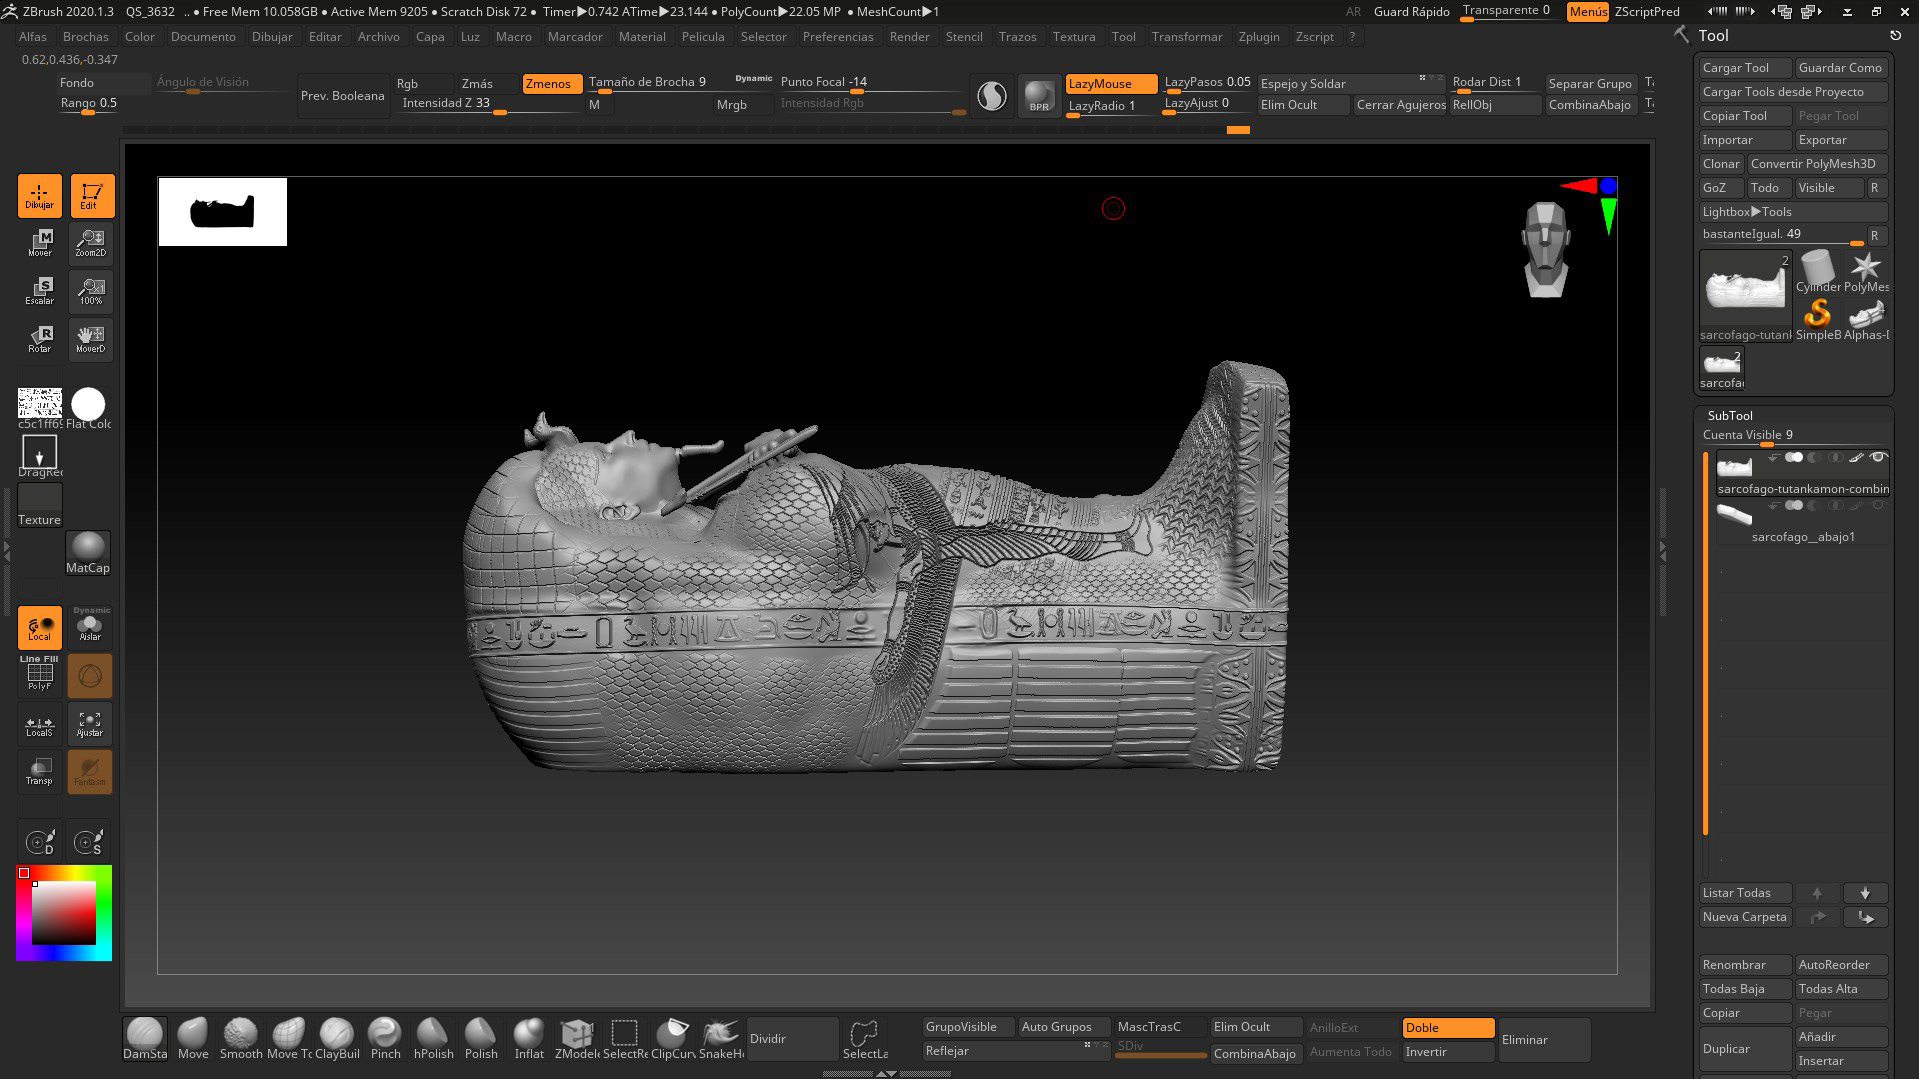Open the Preferencias menu
Screen dimensions: 1919x1079
838,37
